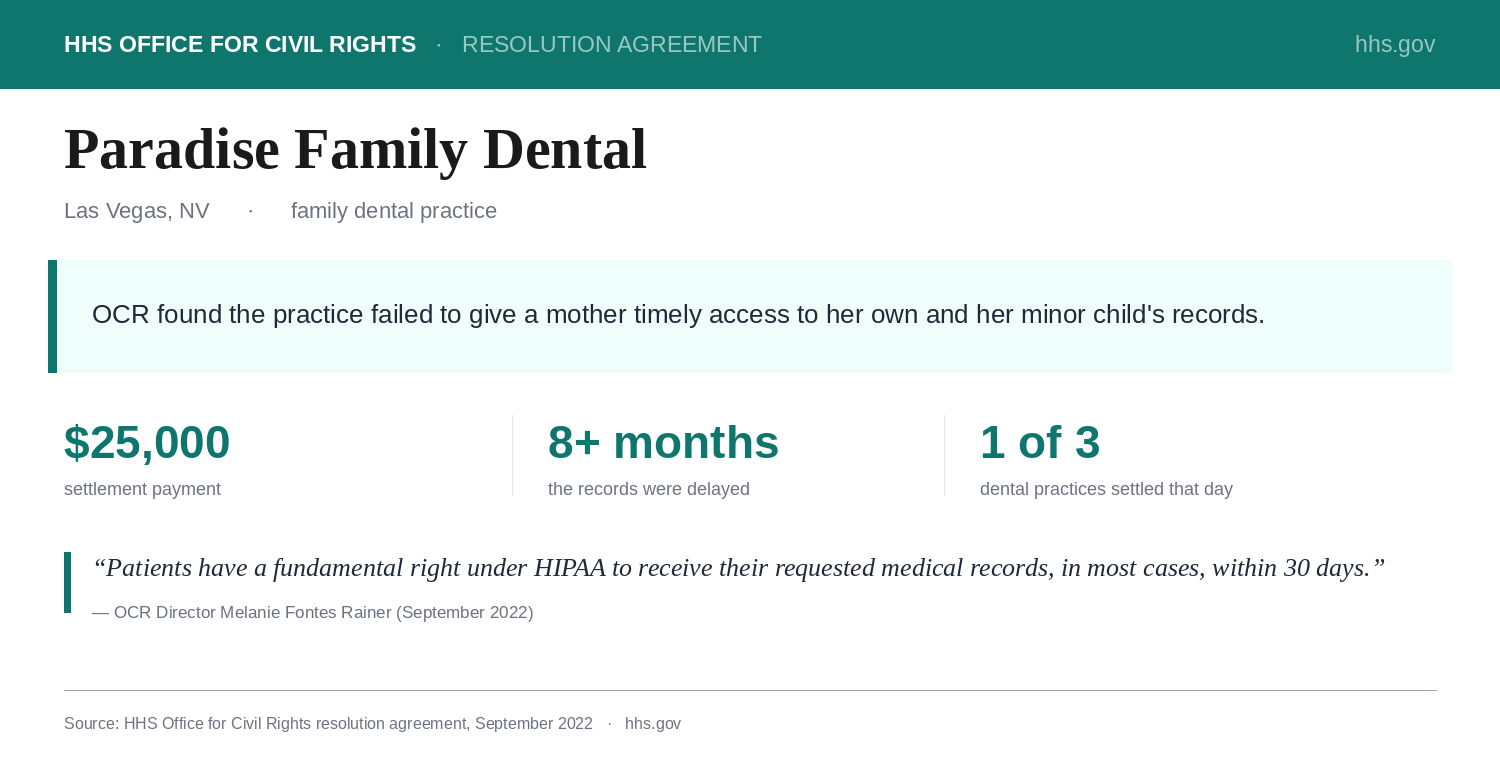Click the Las Vegas, NV location text
The height and width of the screenshot is (760, 1500).
[x=137, y=211]
